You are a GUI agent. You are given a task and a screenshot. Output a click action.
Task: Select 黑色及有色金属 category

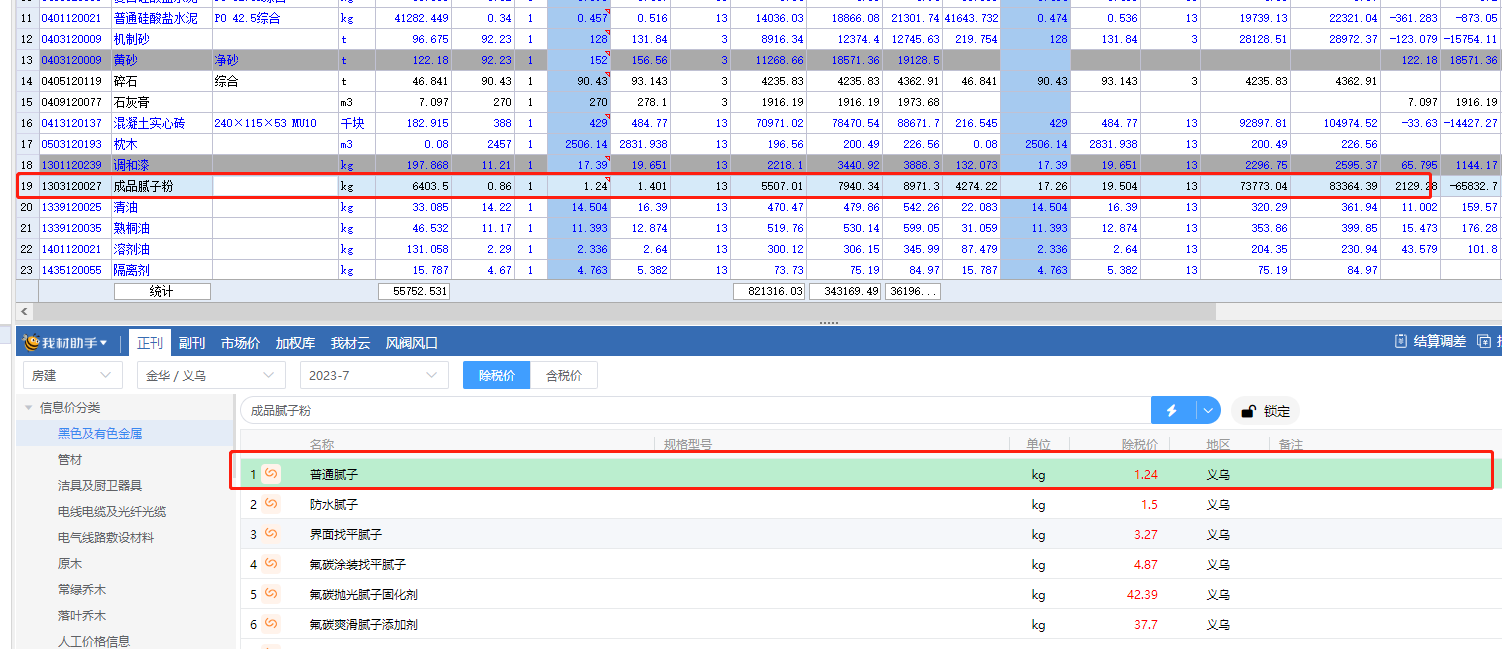pos(100,433)
